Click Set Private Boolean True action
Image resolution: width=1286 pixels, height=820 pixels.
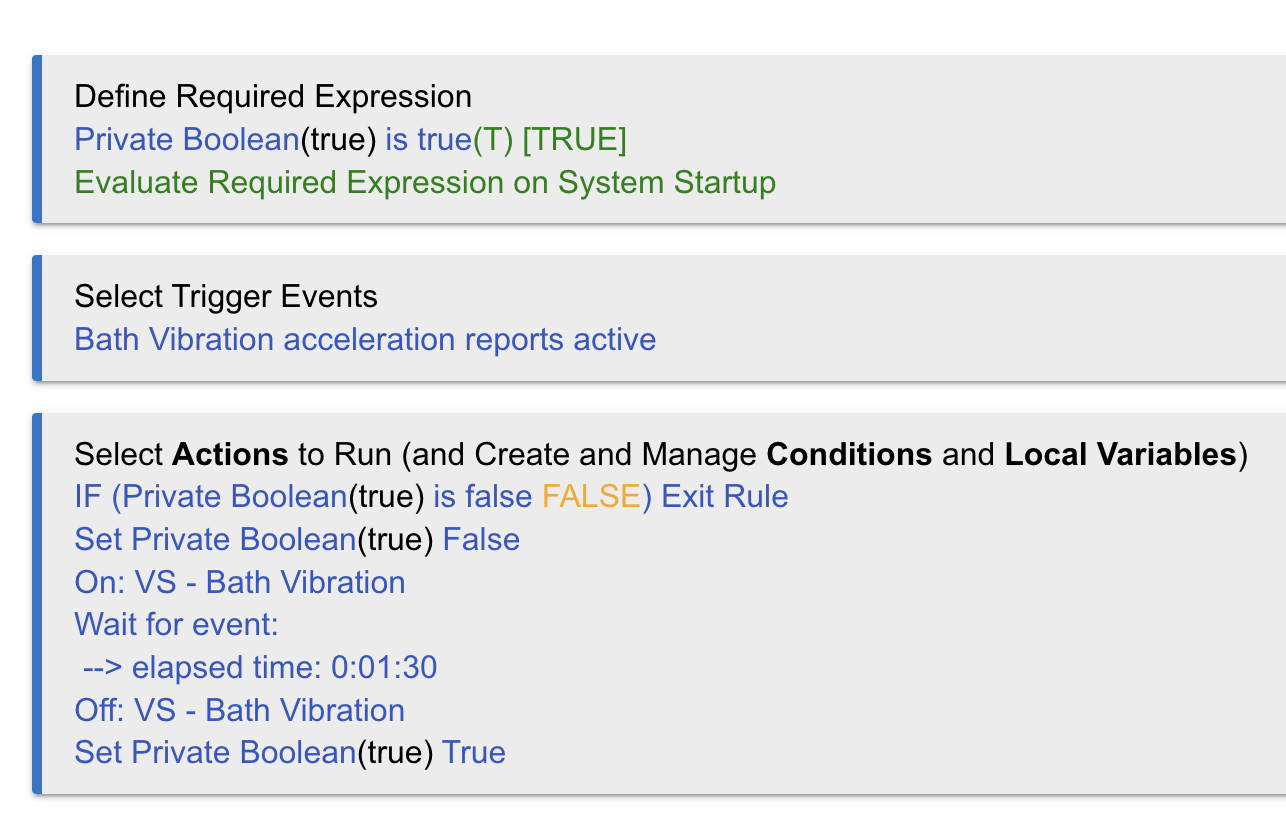pyautogui.click(x=289, y=753)
